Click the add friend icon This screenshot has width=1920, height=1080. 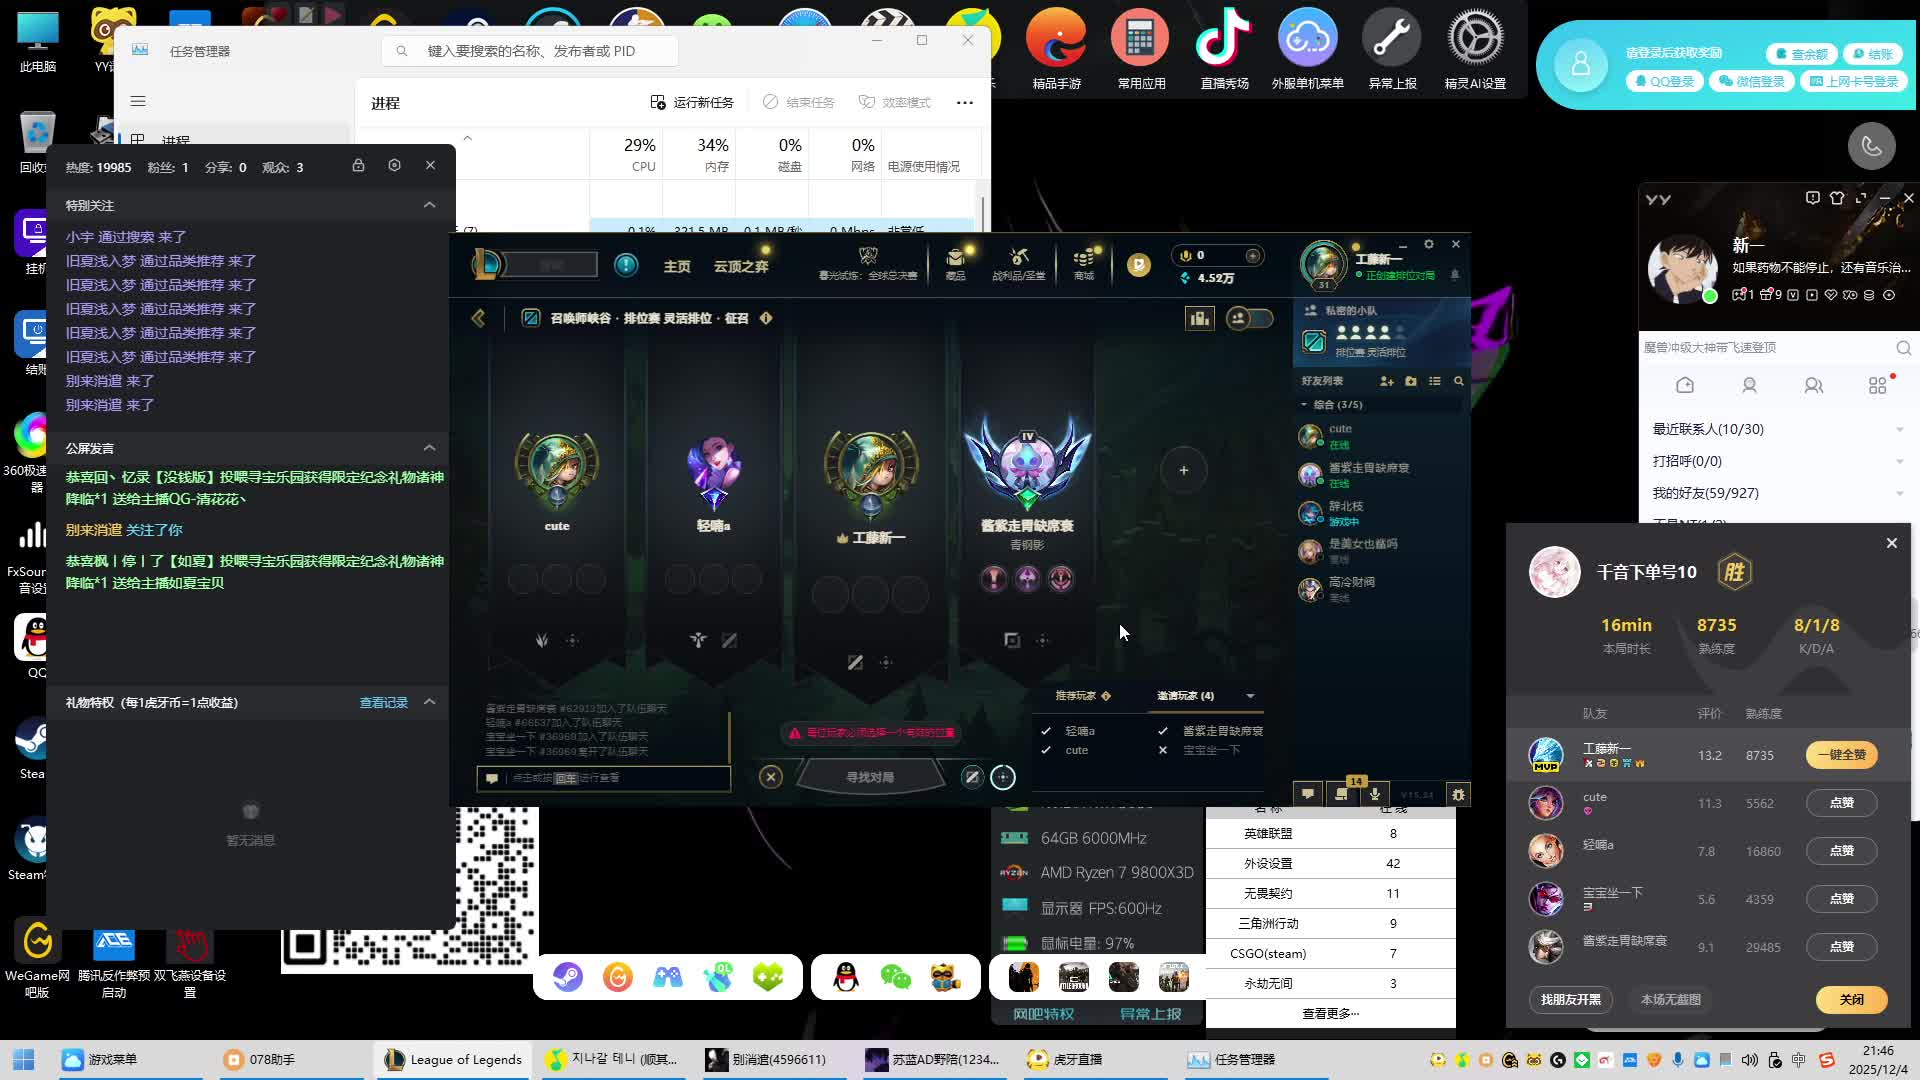(1386, 381)
